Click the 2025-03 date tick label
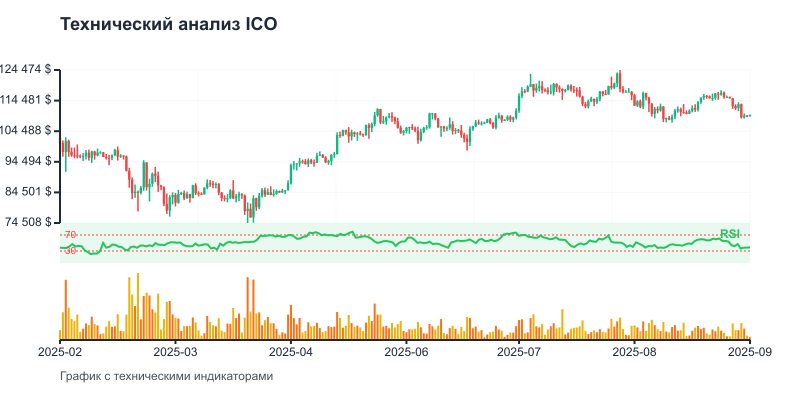The width and height of the screenshot is (800, 400). pyautogui.click(x=176, y=352)
